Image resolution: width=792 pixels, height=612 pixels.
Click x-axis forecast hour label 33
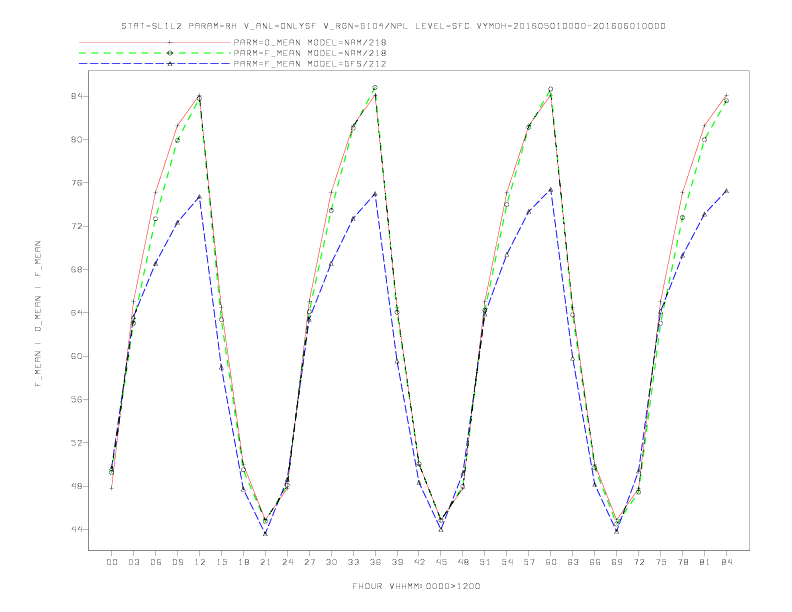coord(353,562)
